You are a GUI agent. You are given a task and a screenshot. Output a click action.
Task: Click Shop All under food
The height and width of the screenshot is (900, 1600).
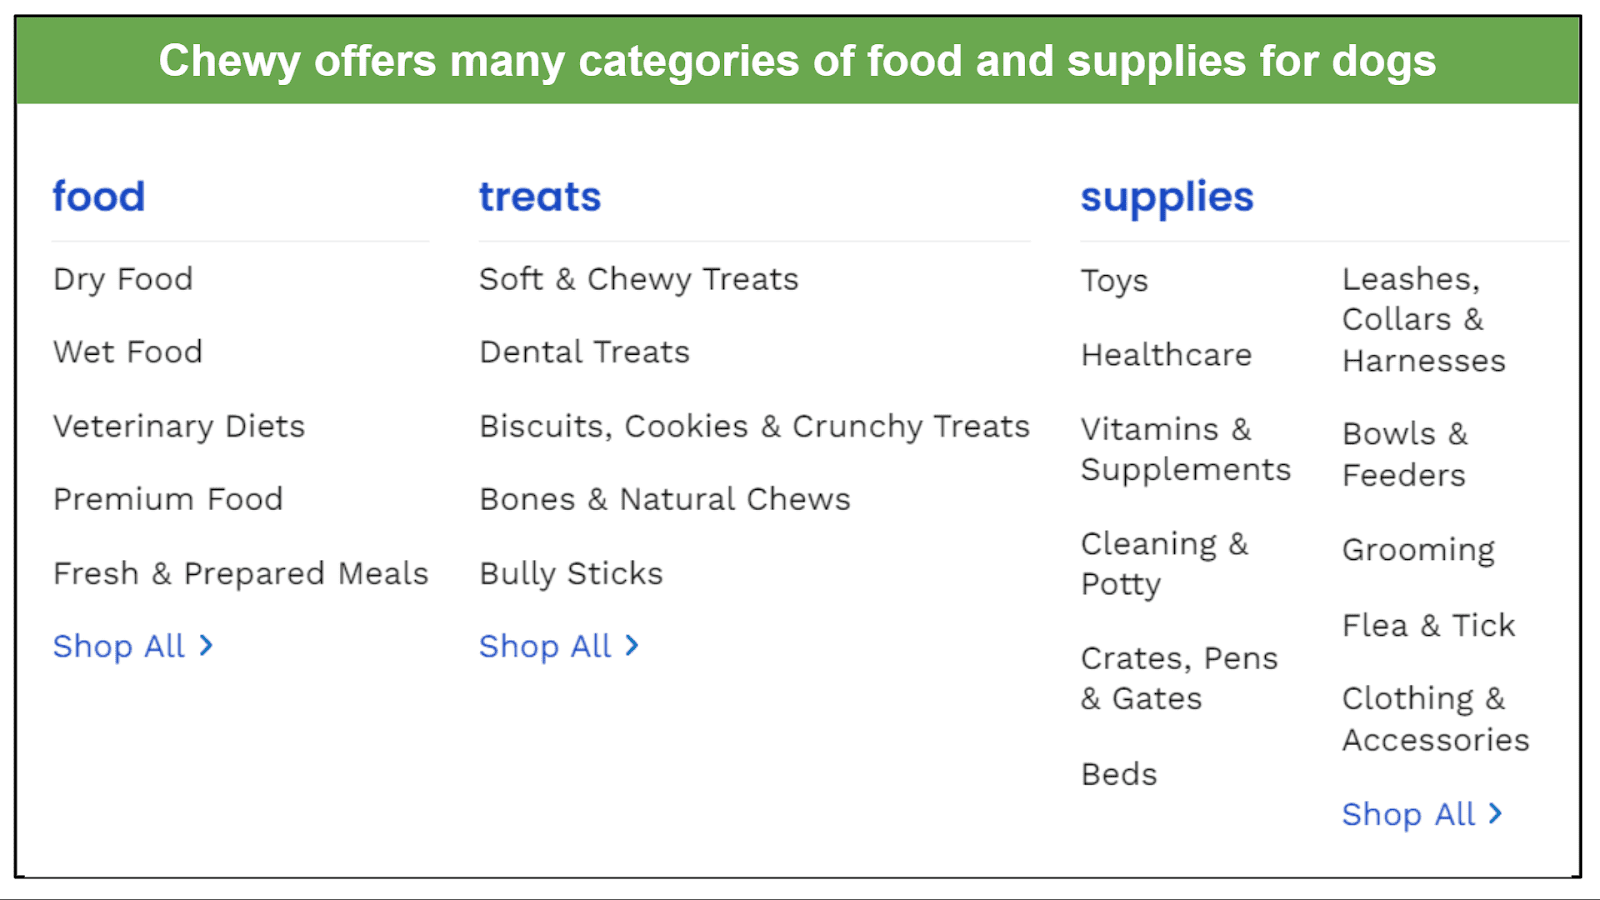pos(133,646)
